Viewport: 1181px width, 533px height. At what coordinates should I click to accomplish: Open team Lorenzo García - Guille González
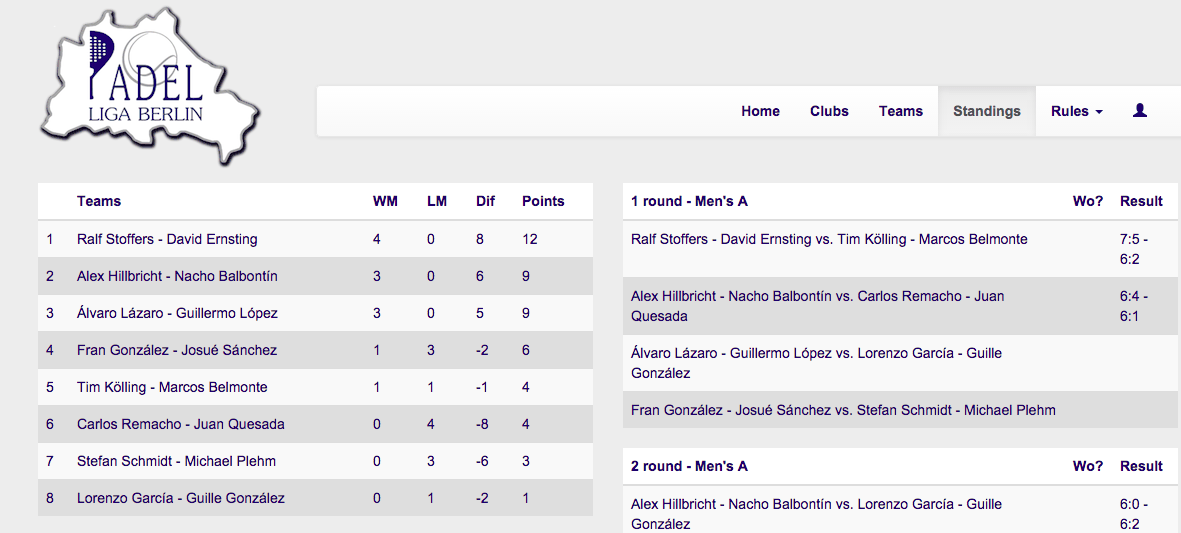[x=181, y=498]
